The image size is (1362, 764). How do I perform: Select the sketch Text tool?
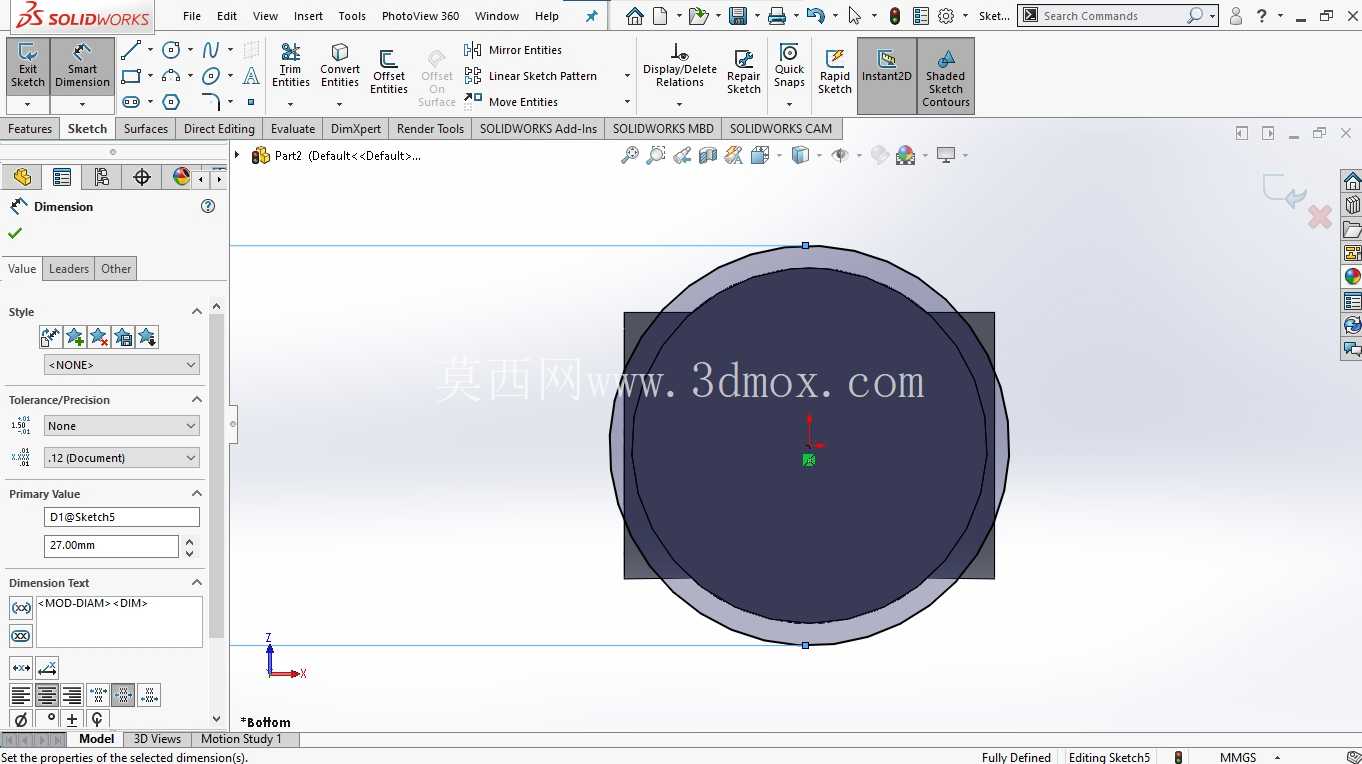251,76
